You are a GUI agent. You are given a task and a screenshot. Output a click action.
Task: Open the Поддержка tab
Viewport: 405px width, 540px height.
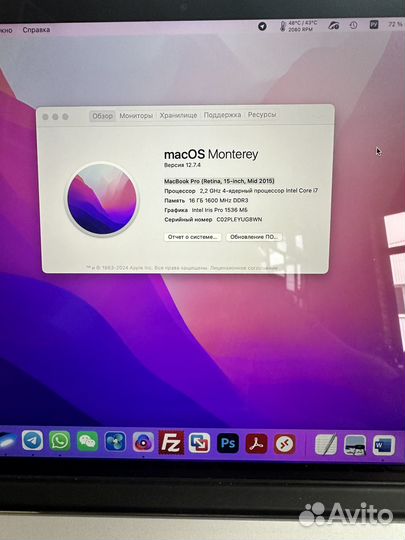point(222,115)
